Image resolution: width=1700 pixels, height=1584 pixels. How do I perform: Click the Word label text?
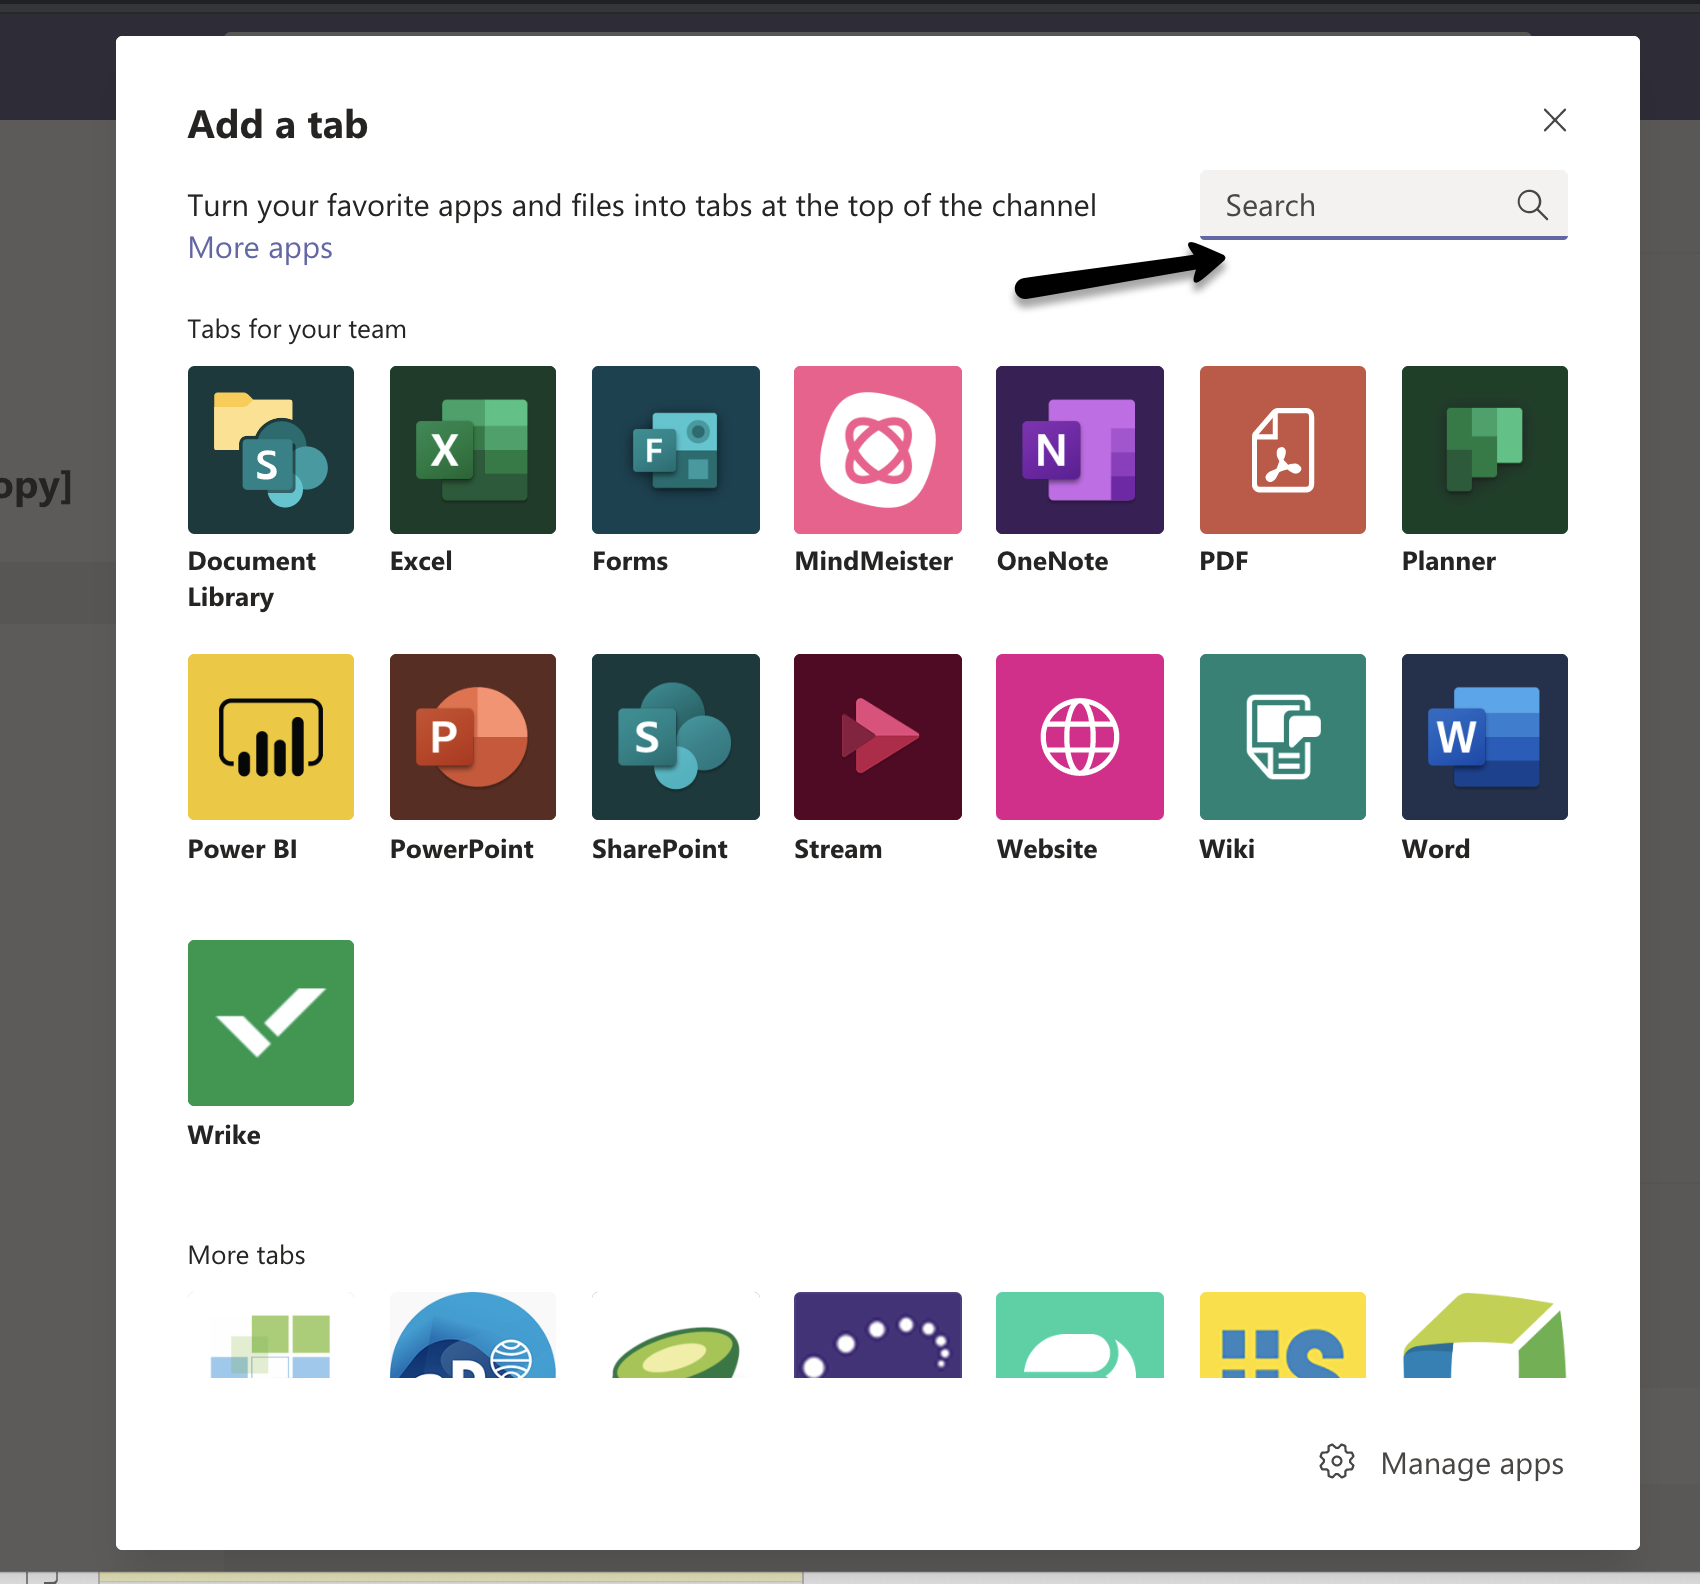(x=1436, y=849)
